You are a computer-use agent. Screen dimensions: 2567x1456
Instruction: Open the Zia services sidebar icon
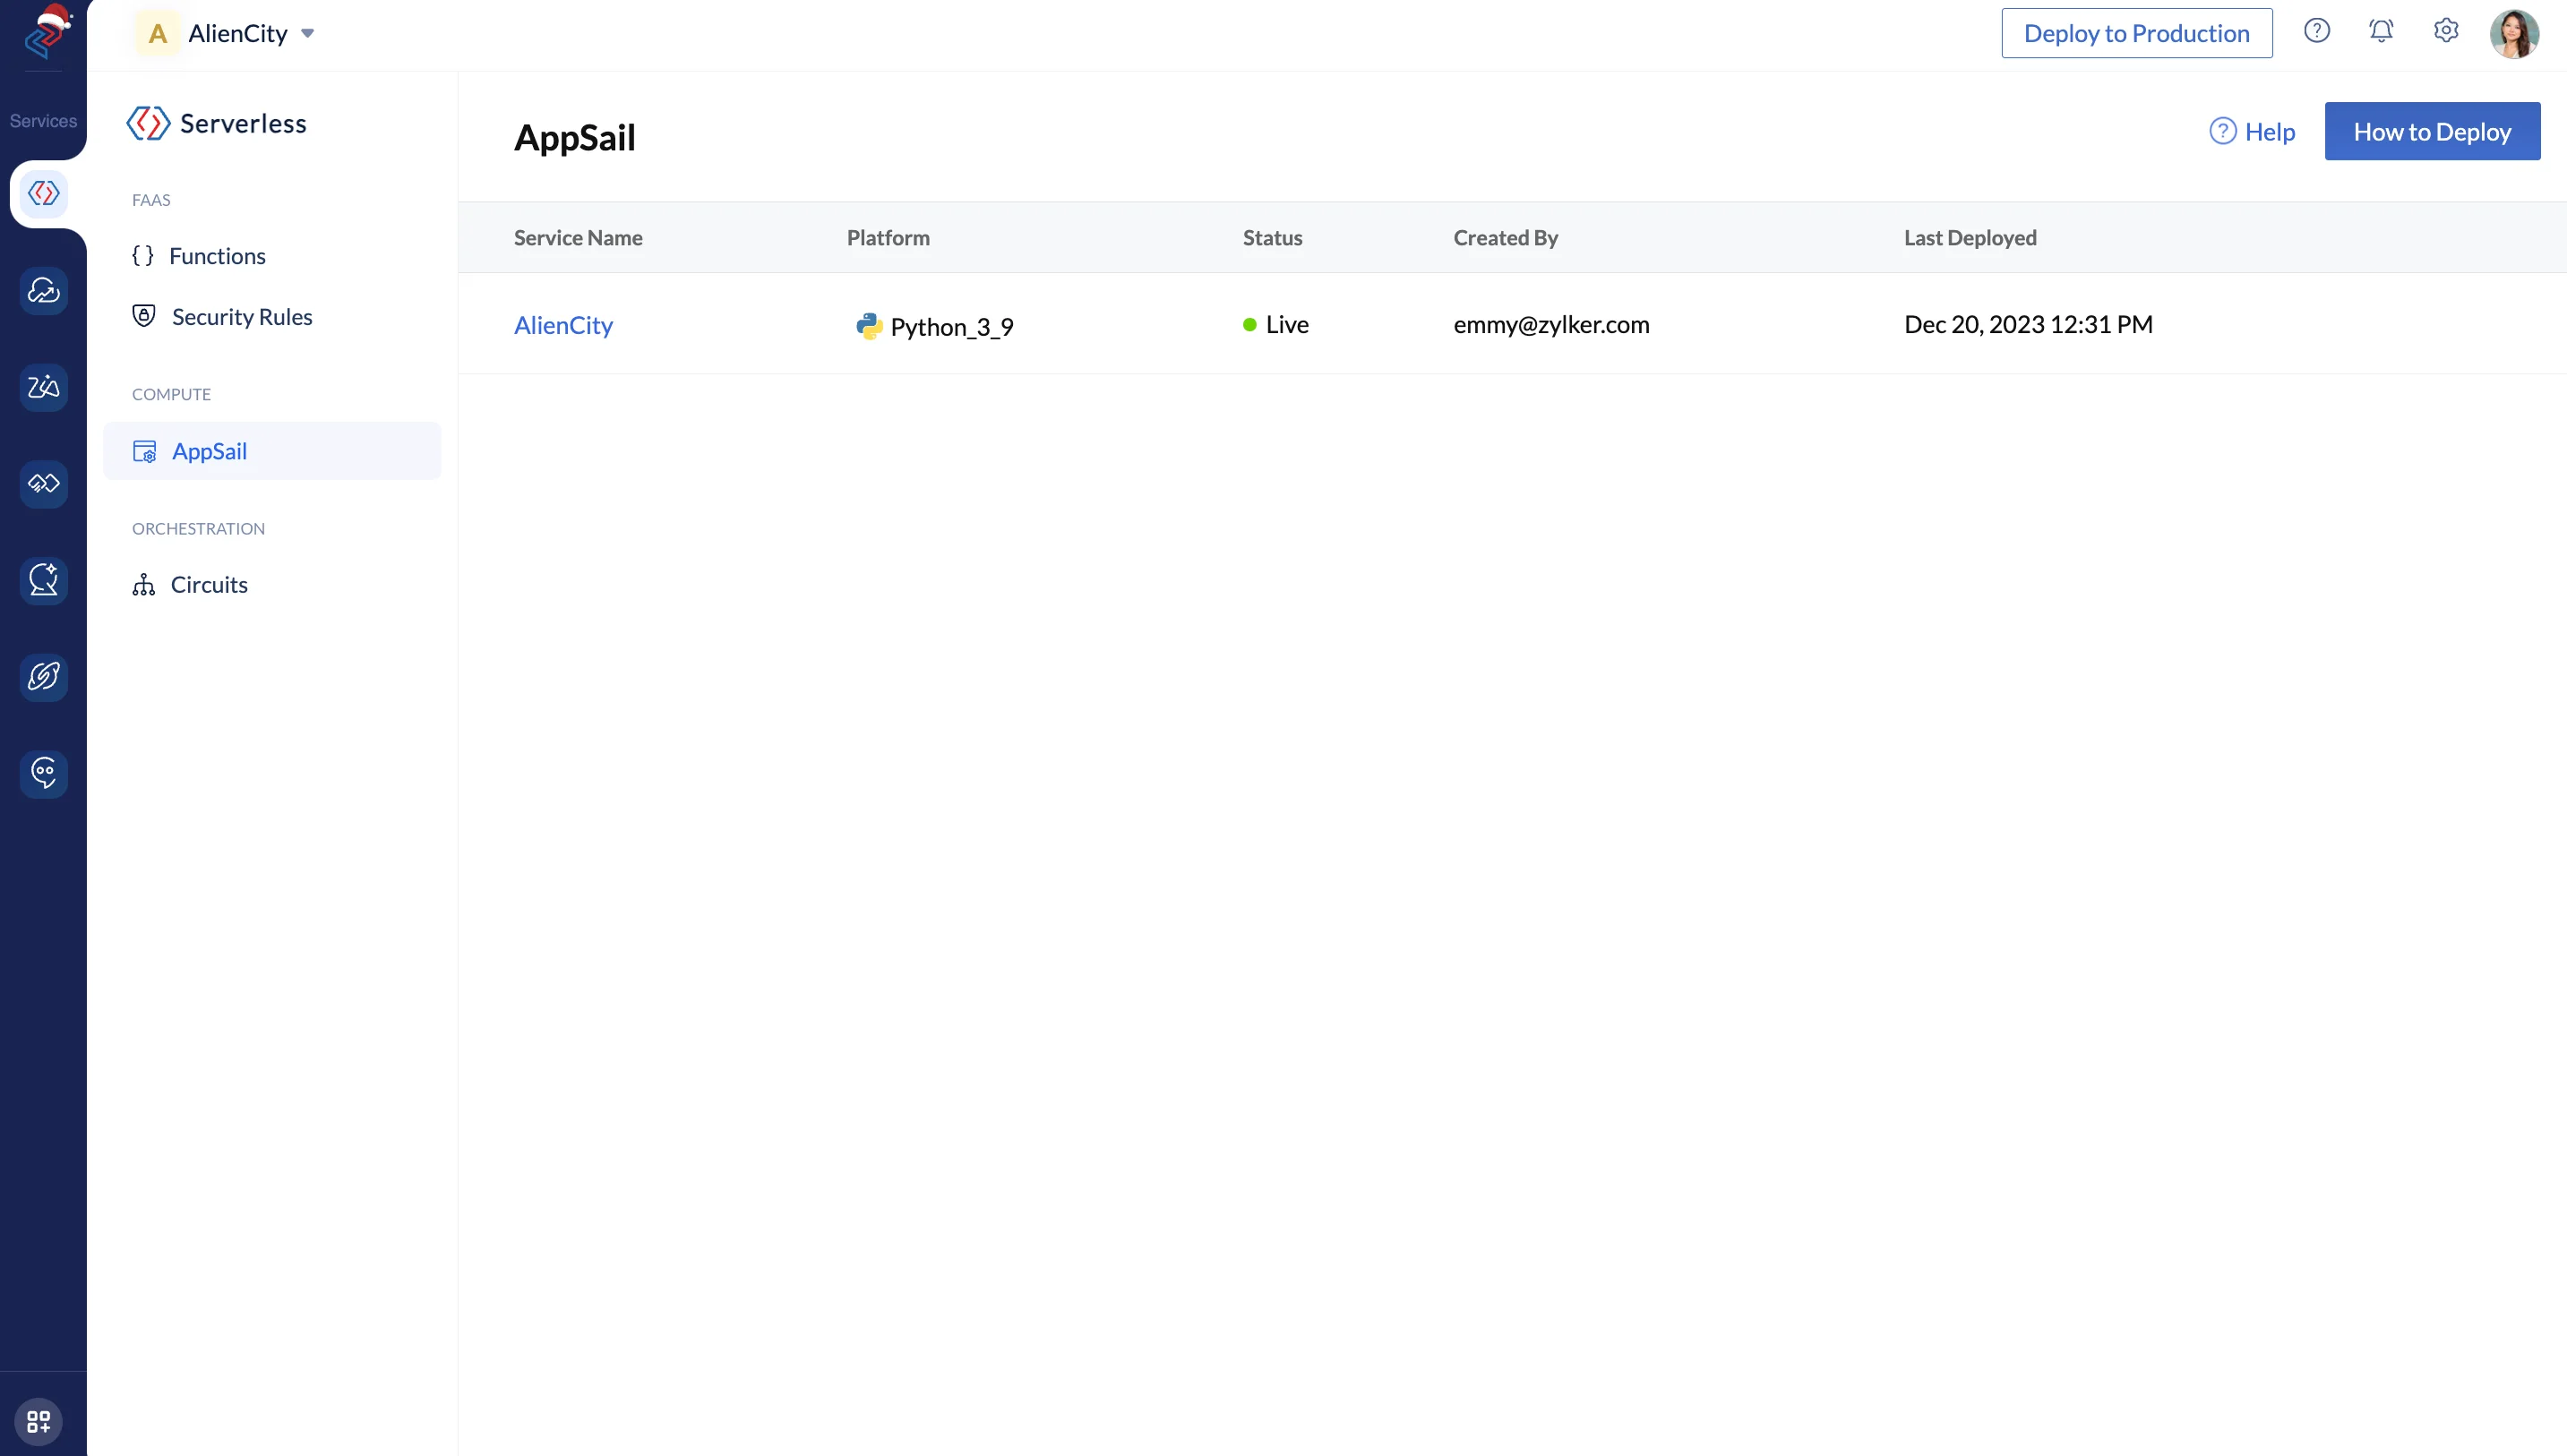(43, 387)
